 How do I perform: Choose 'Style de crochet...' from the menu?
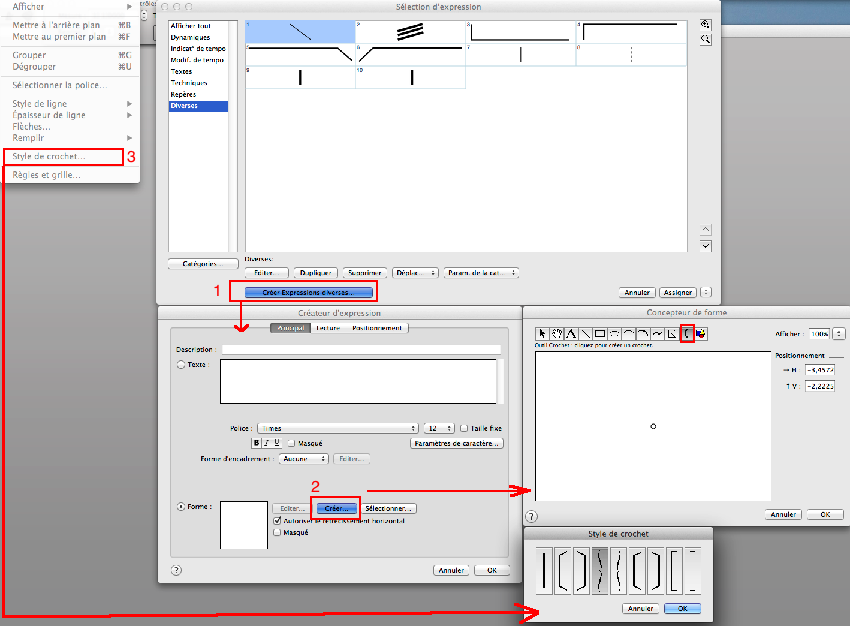[x=50, y=157]
